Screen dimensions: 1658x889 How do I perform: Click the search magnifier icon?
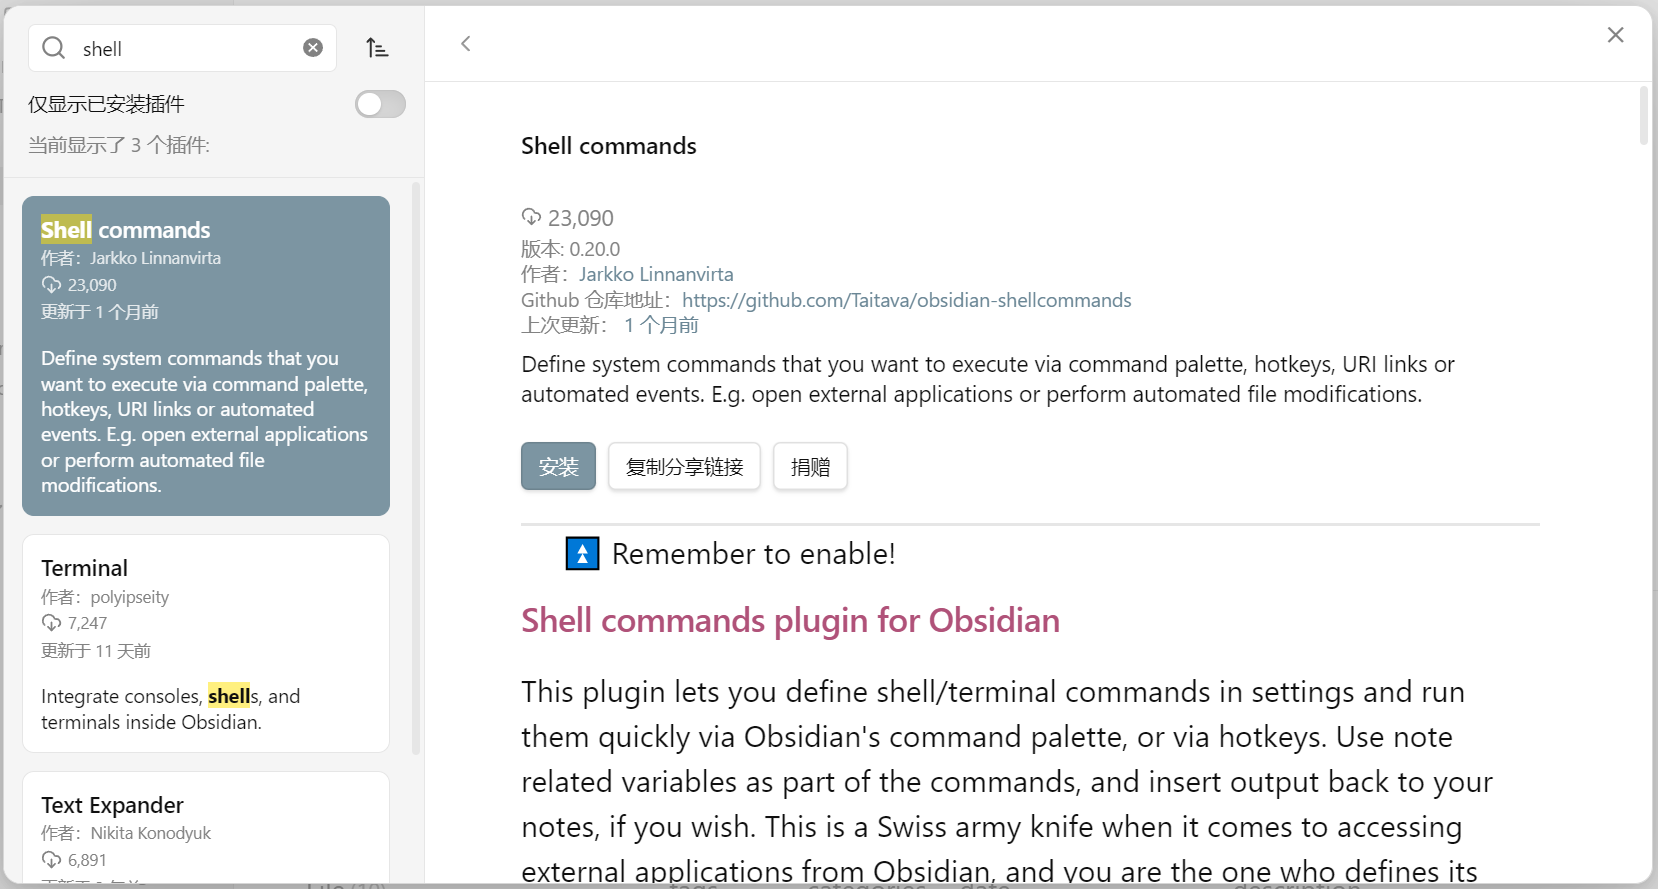tap(54, 48)
